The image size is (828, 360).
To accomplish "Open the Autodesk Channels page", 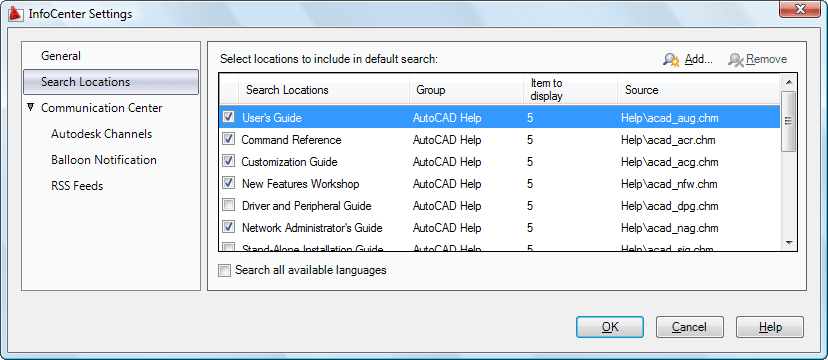I will click(x=101, y=134).
